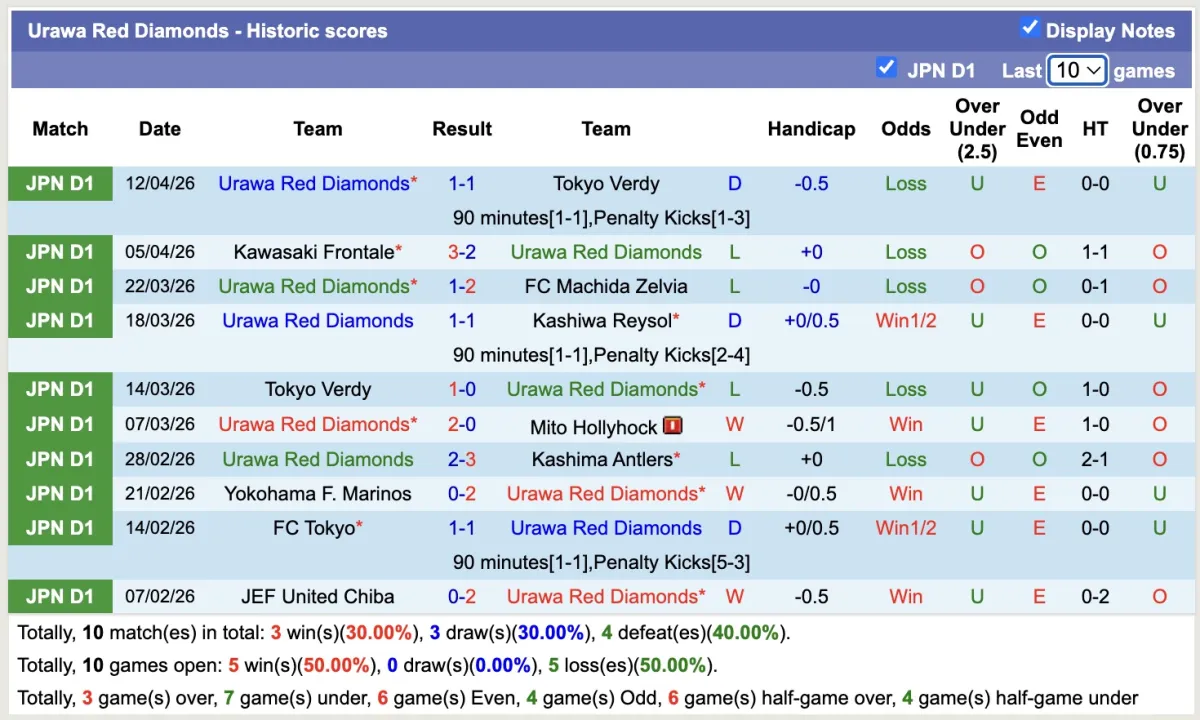The width and height of the screenshot is (1200, 720).
Task: Open Urawa Red Diamonds link in 07/03/26 row
Action: tap(313, 424)
